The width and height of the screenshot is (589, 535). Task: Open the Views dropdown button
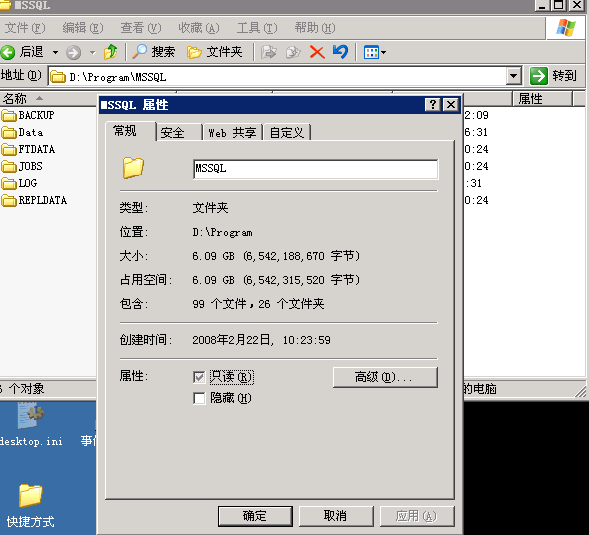(375, 52)
